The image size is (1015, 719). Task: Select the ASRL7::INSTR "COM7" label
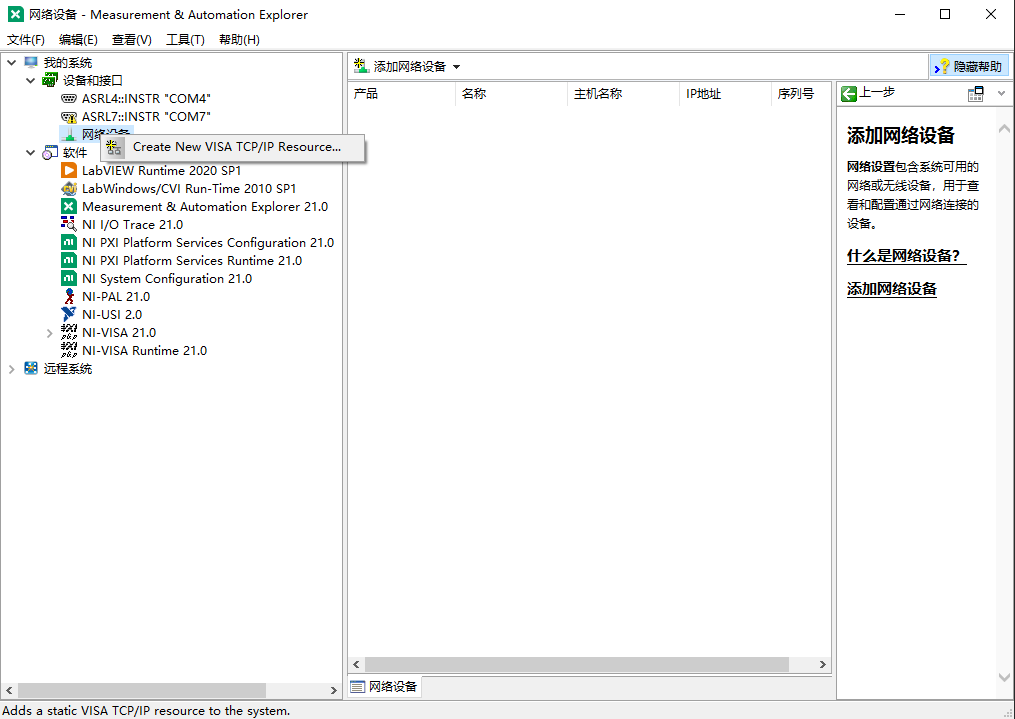tap(146, 116)
